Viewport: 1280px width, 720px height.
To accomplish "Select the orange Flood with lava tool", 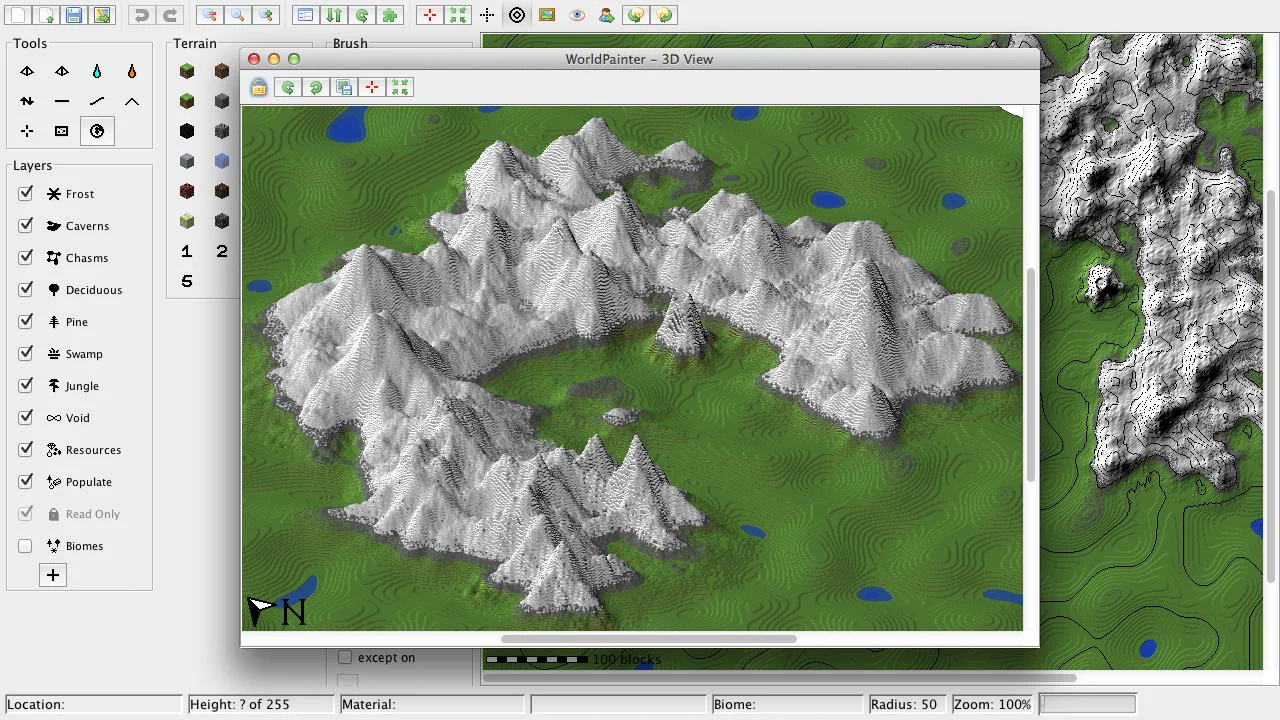I will coord(132,72).
